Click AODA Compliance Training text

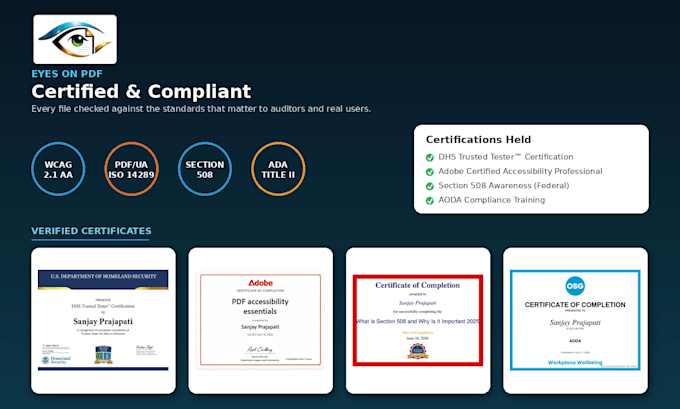click(491, 200)
